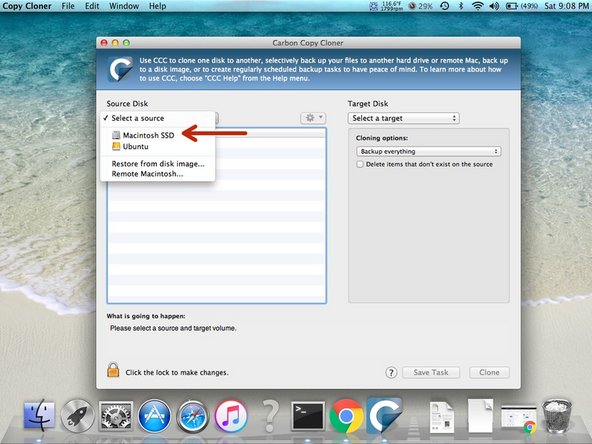The height and width of the screenshot is (444, 592).
Task: Open System Preferences gears in dock
Action: [116, 416]
